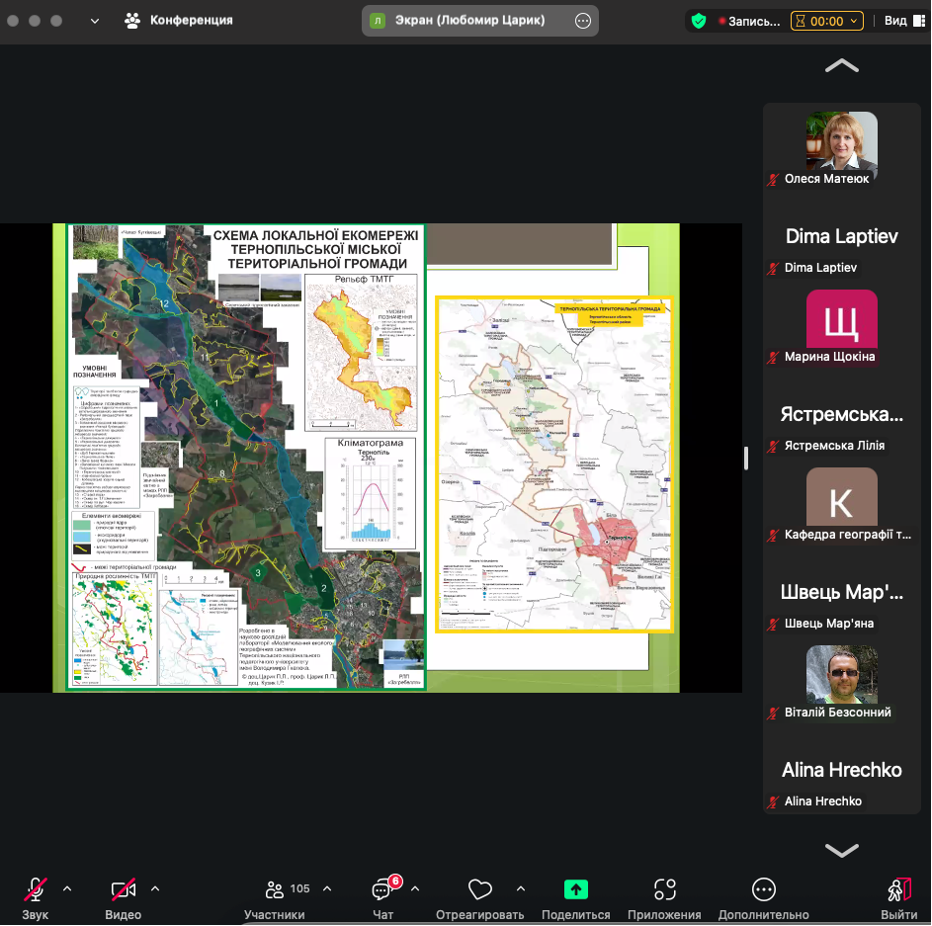
Task: Unmute microphone with the Звук button
Action: click(x=35, y=891)
